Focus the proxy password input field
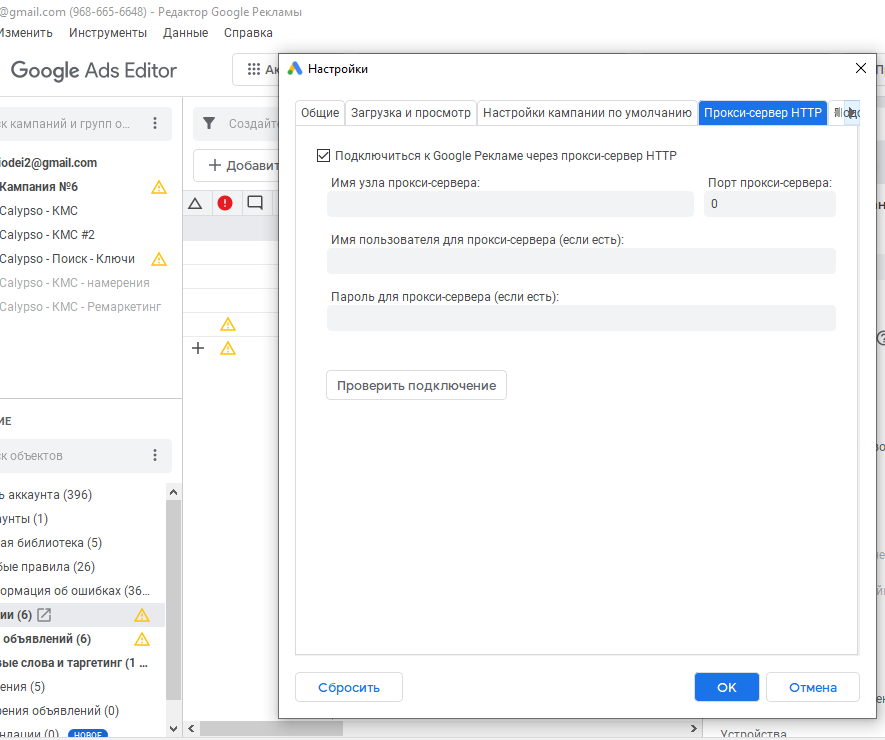 (x=581, y=318)
